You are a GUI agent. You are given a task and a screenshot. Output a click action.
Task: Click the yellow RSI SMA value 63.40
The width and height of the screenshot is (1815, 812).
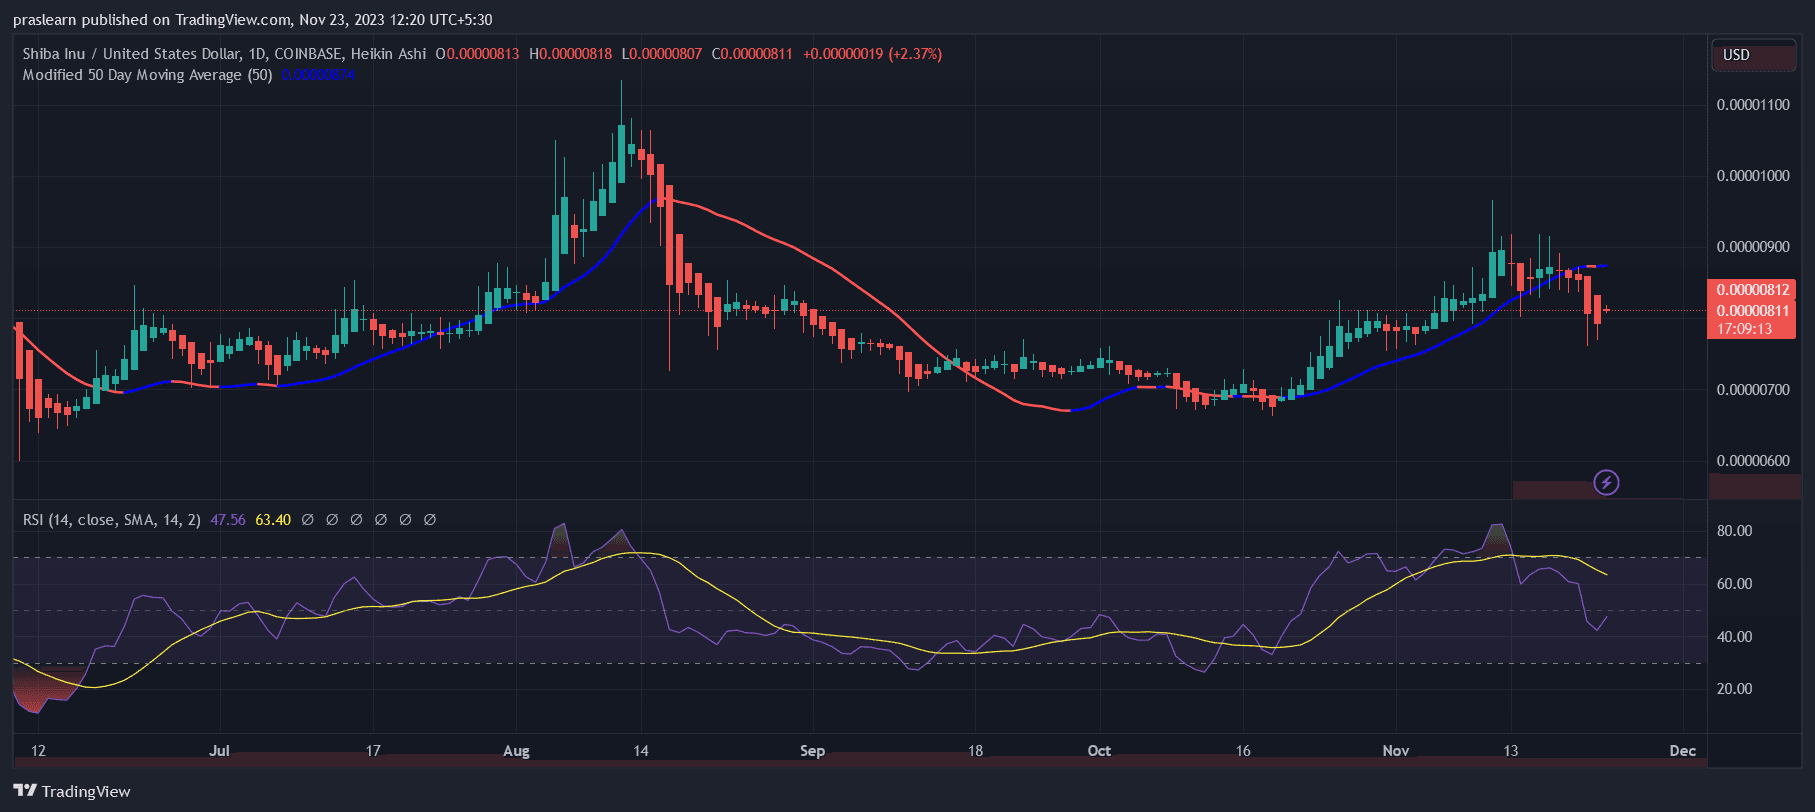(273, 520)
